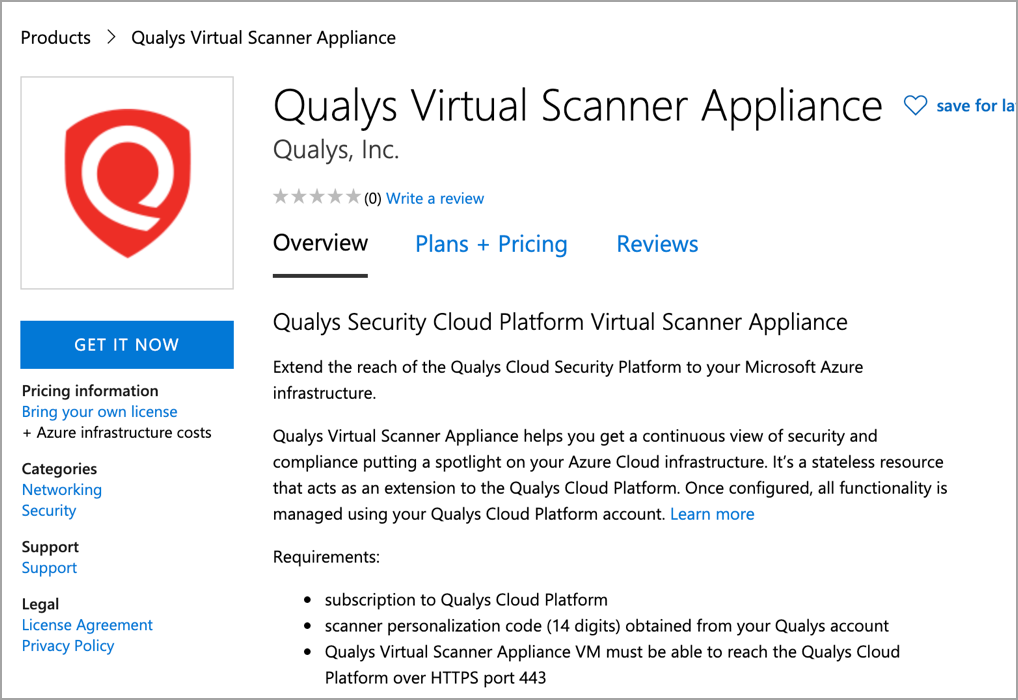
Task: Click the Qualys red shield logo
Action: [127, 183]
